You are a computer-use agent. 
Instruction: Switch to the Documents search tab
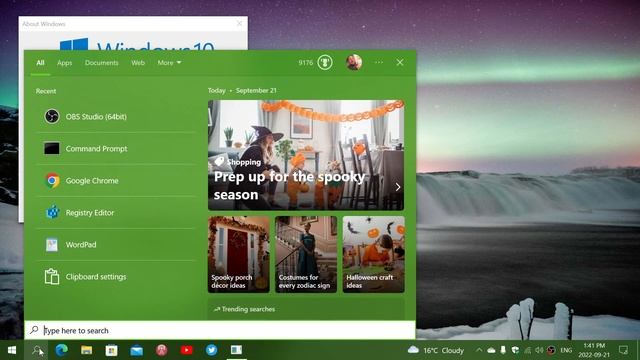click(102, 63)
